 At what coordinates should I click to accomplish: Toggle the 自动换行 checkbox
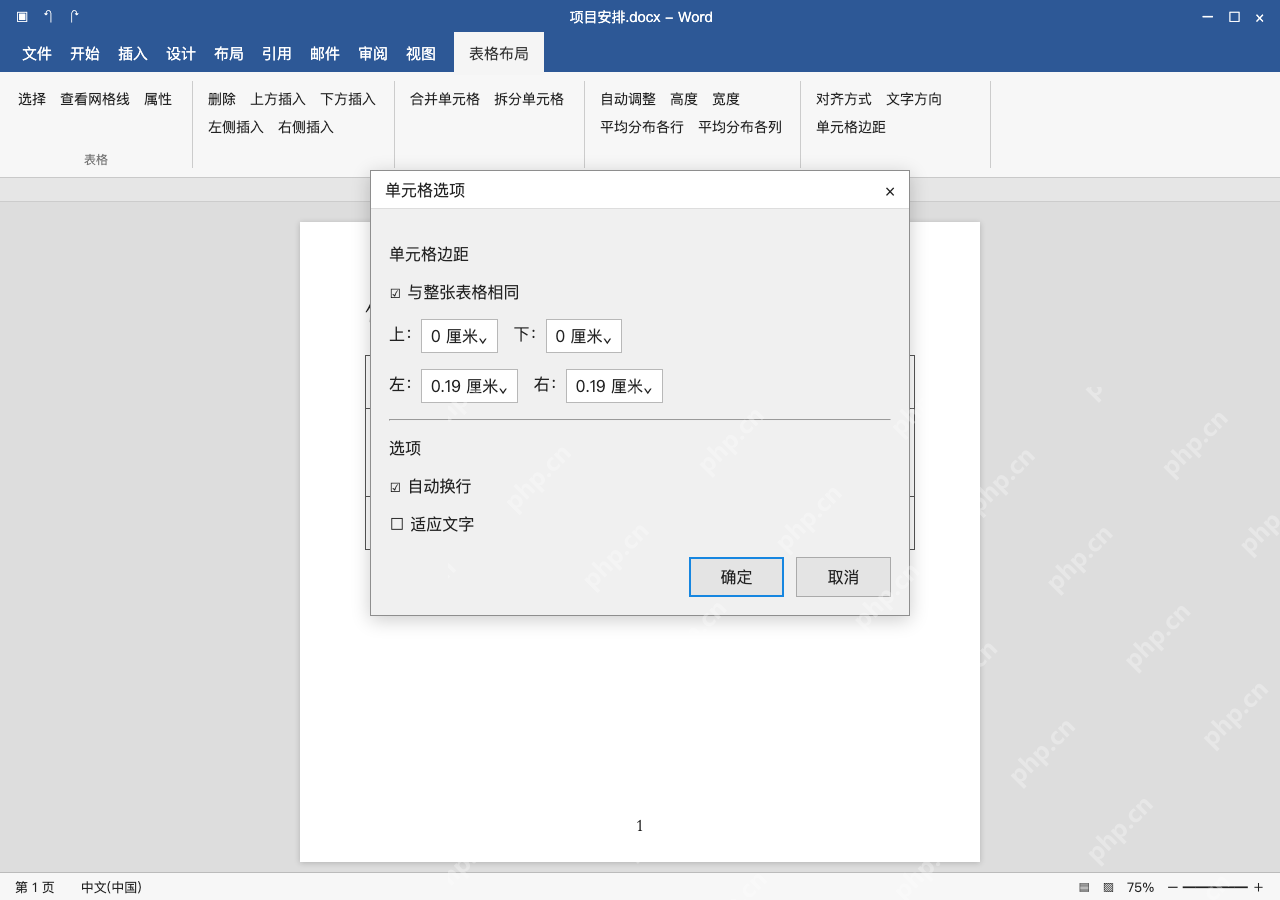tap(395, 487)
